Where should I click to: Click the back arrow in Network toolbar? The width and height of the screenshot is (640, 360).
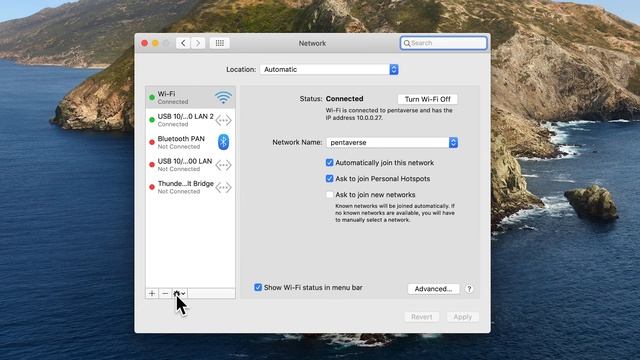[183, 43]
